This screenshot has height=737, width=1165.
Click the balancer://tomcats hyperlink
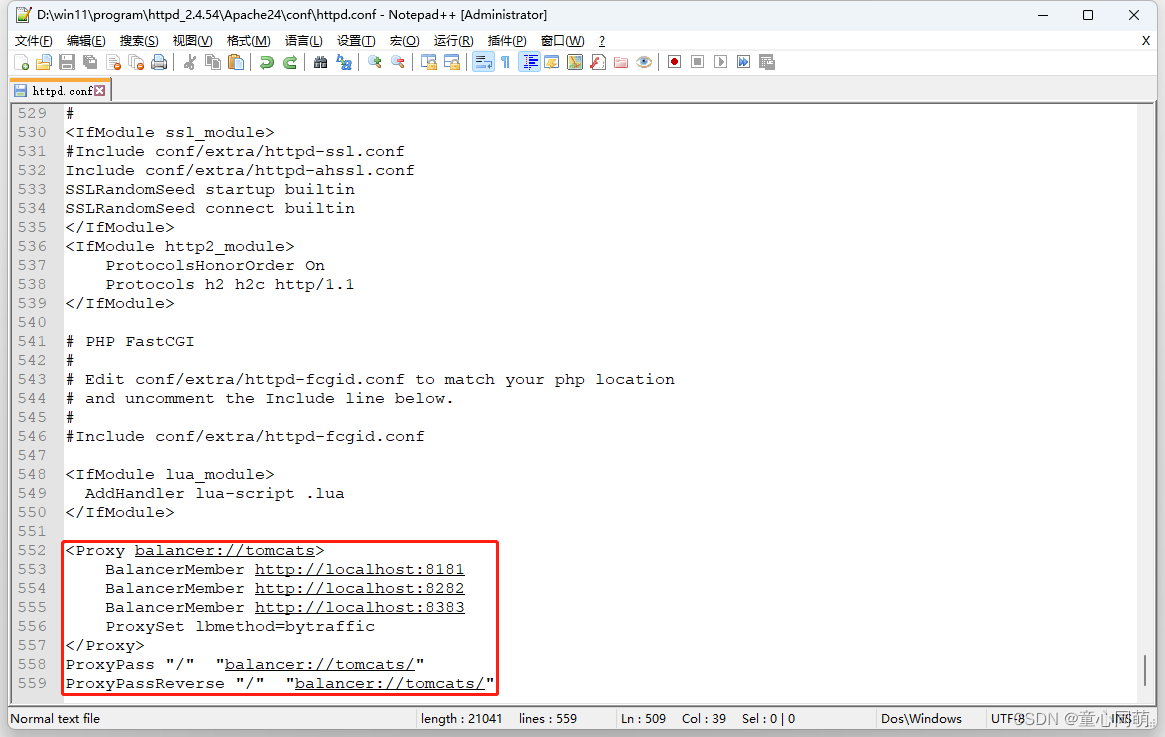click(225, 550)
